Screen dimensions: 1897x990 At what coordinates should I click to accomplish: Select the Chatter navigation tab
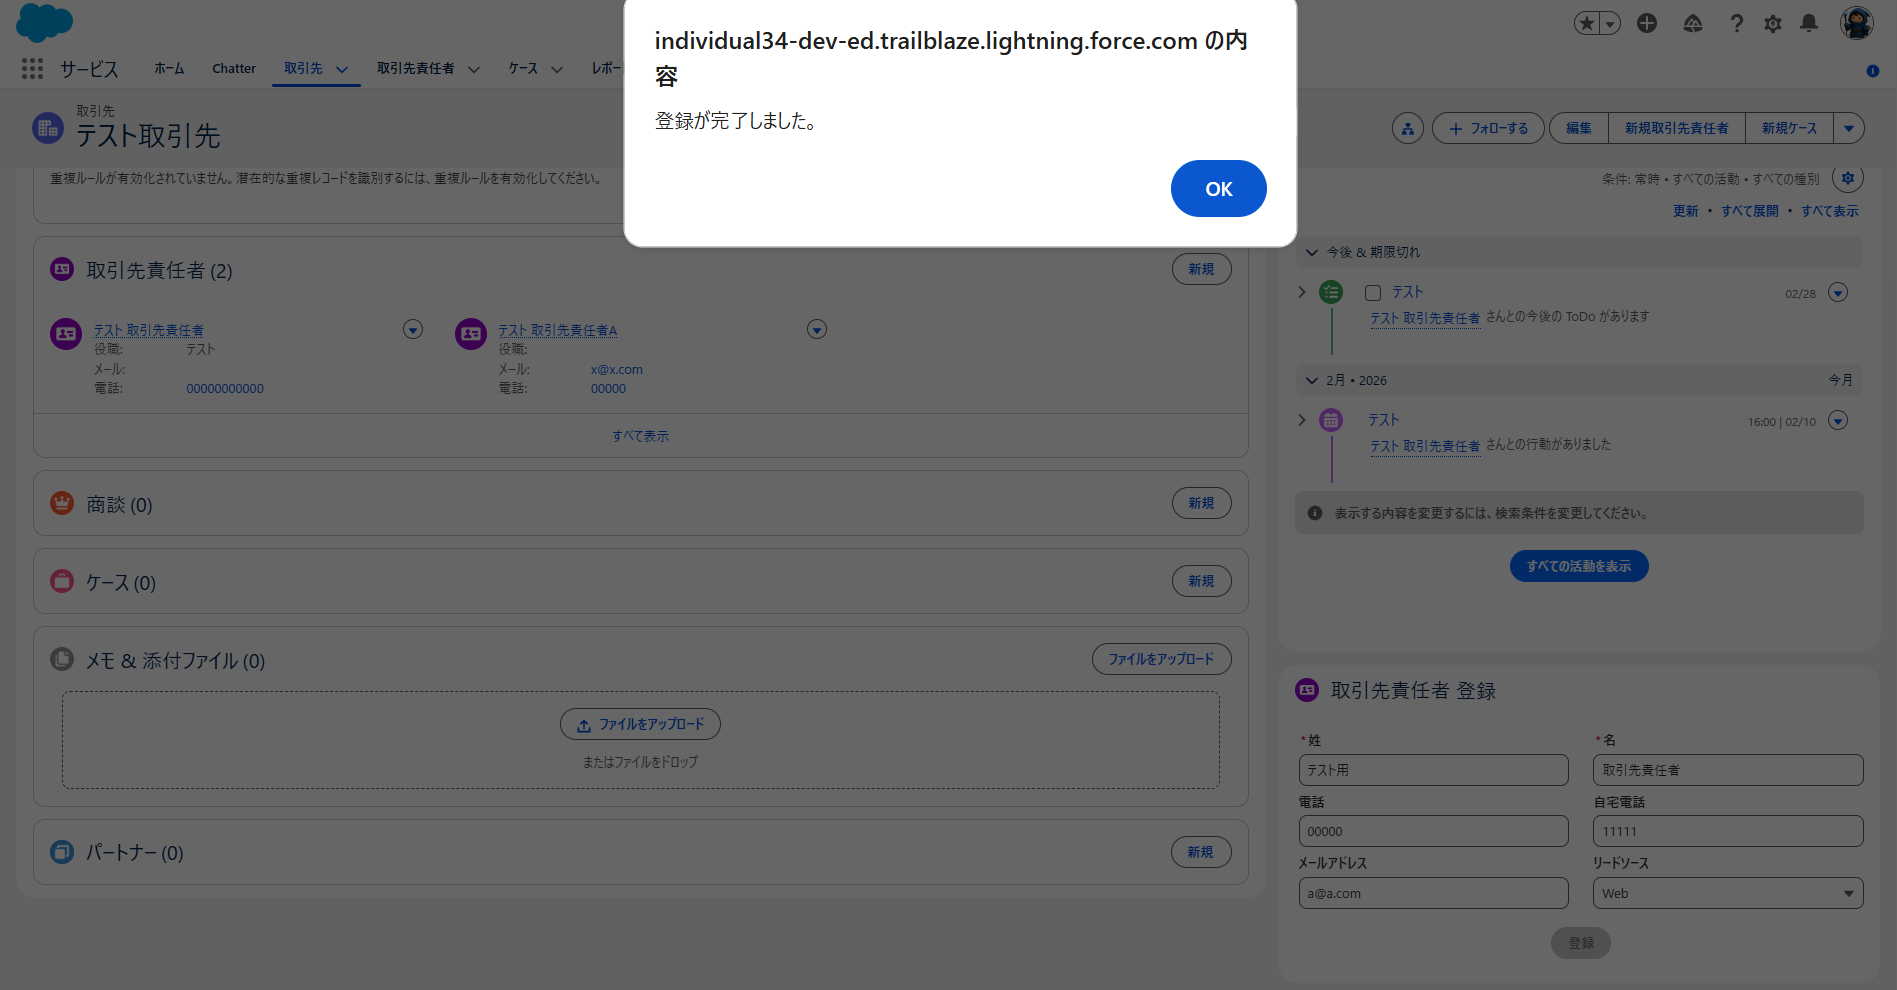click(233, 69)
